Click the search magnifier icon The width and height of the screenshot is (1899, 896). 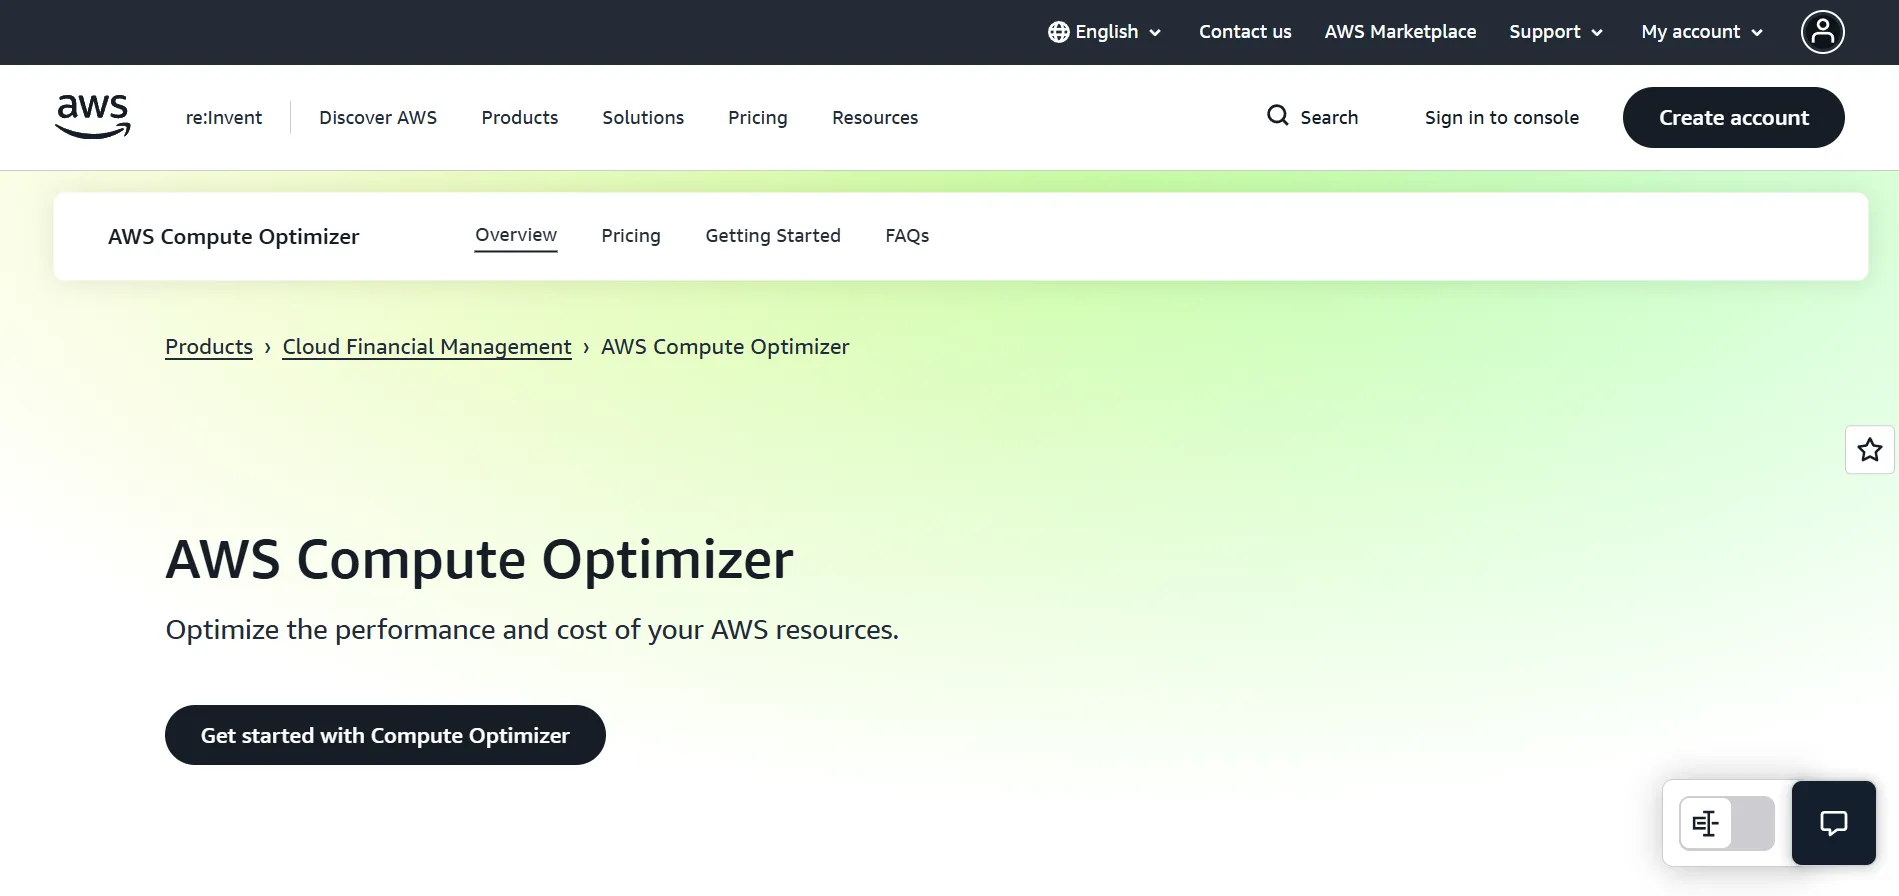click(x=1277, y=116)
